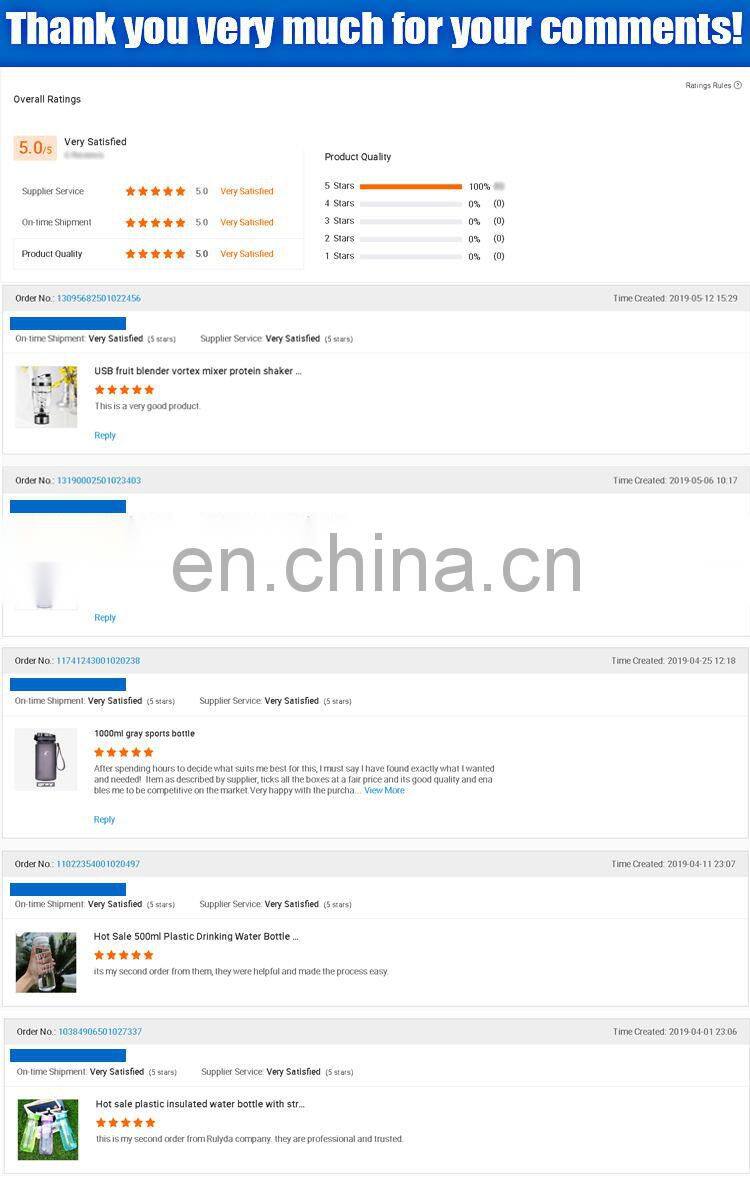Open the Ratings Rules help icon
750x1177 pixels.
tap(737, 86)
